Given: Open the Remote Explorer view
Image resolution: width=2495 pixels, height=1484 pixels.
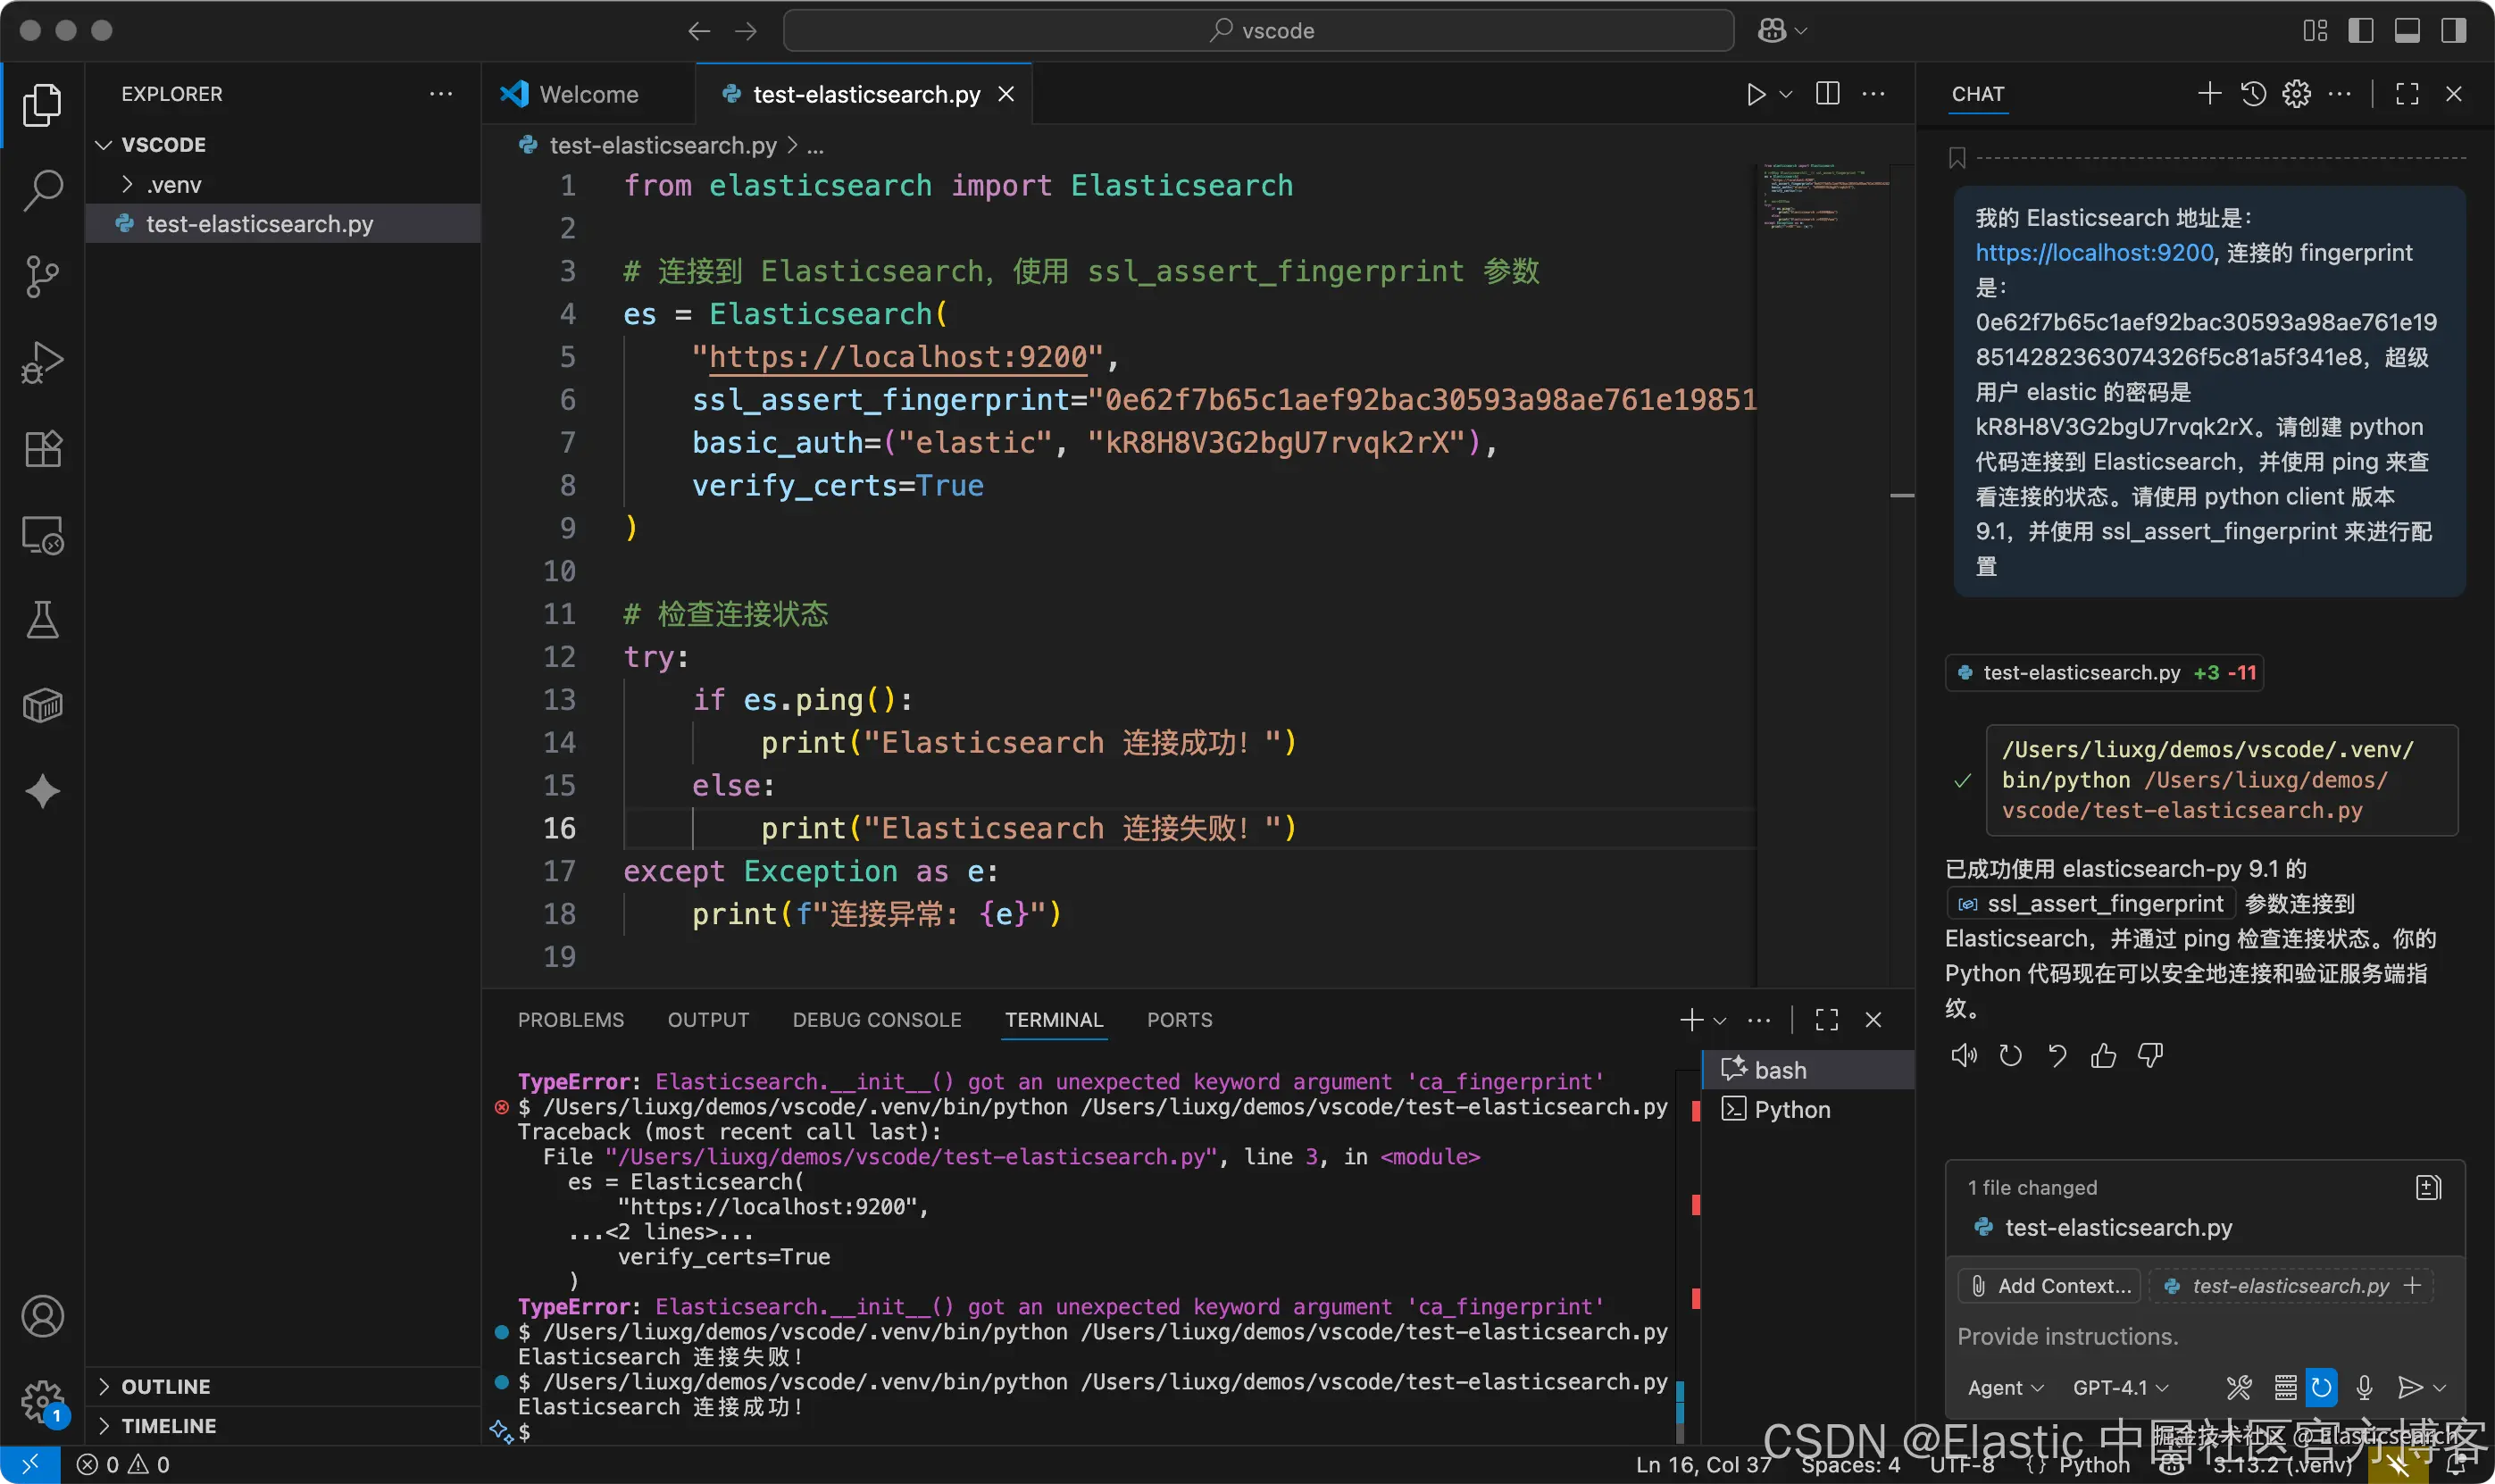Looking at the screenshot, I should pyautogui.click(x=42, y=535).
